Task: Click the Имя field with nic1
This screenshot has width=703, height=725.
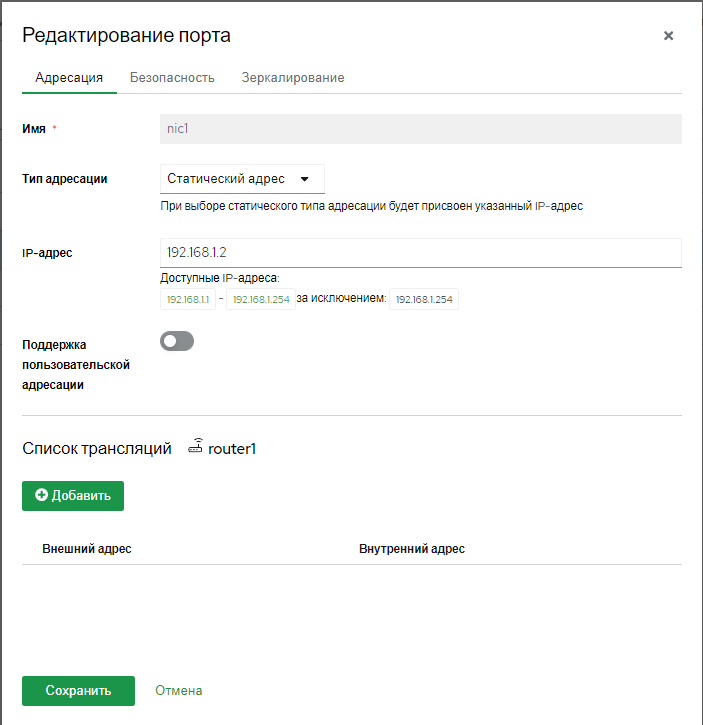Action: tap(421, 129)
